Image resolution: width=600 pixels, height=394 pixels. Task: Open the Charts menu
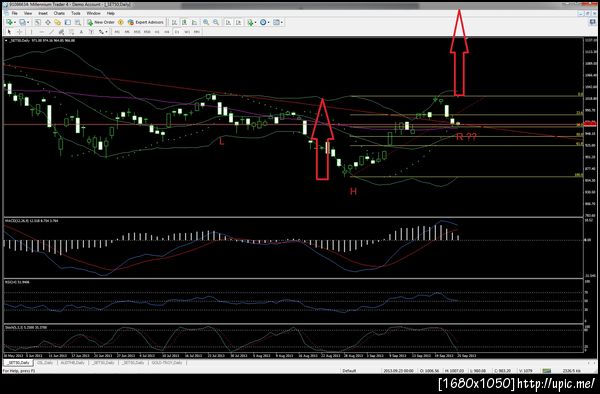tap(59, 13)
